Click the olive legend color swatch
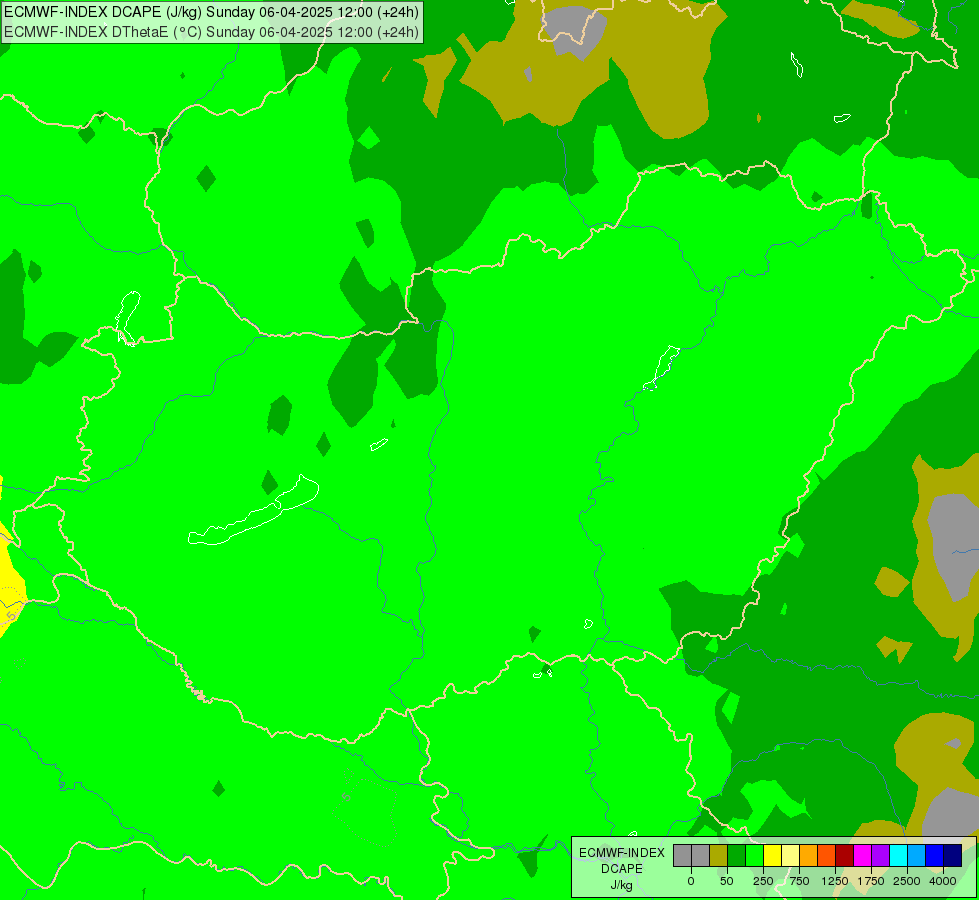 (719, 856)
